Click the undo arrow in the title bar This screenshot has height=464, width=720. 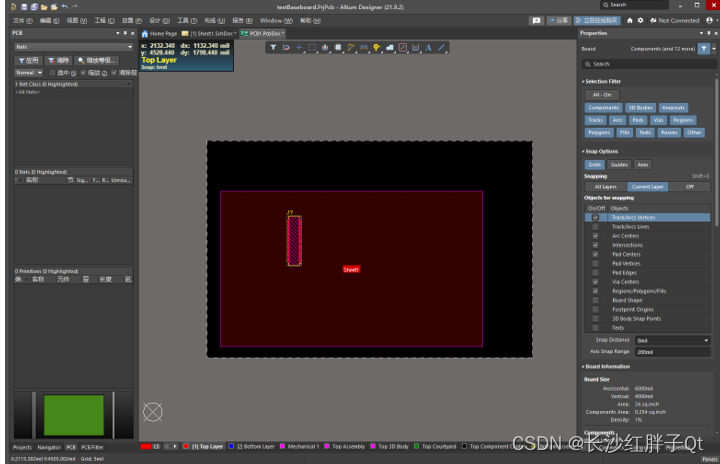[65, 7]
